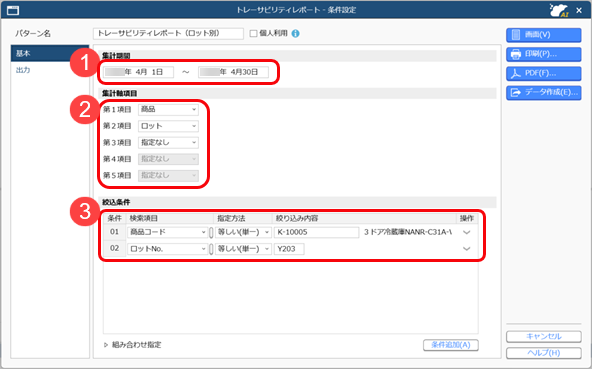Screen dimensions: 592x369
Task: Toggle the 個人利用 checkbox
Action: (x=254, y=34)
